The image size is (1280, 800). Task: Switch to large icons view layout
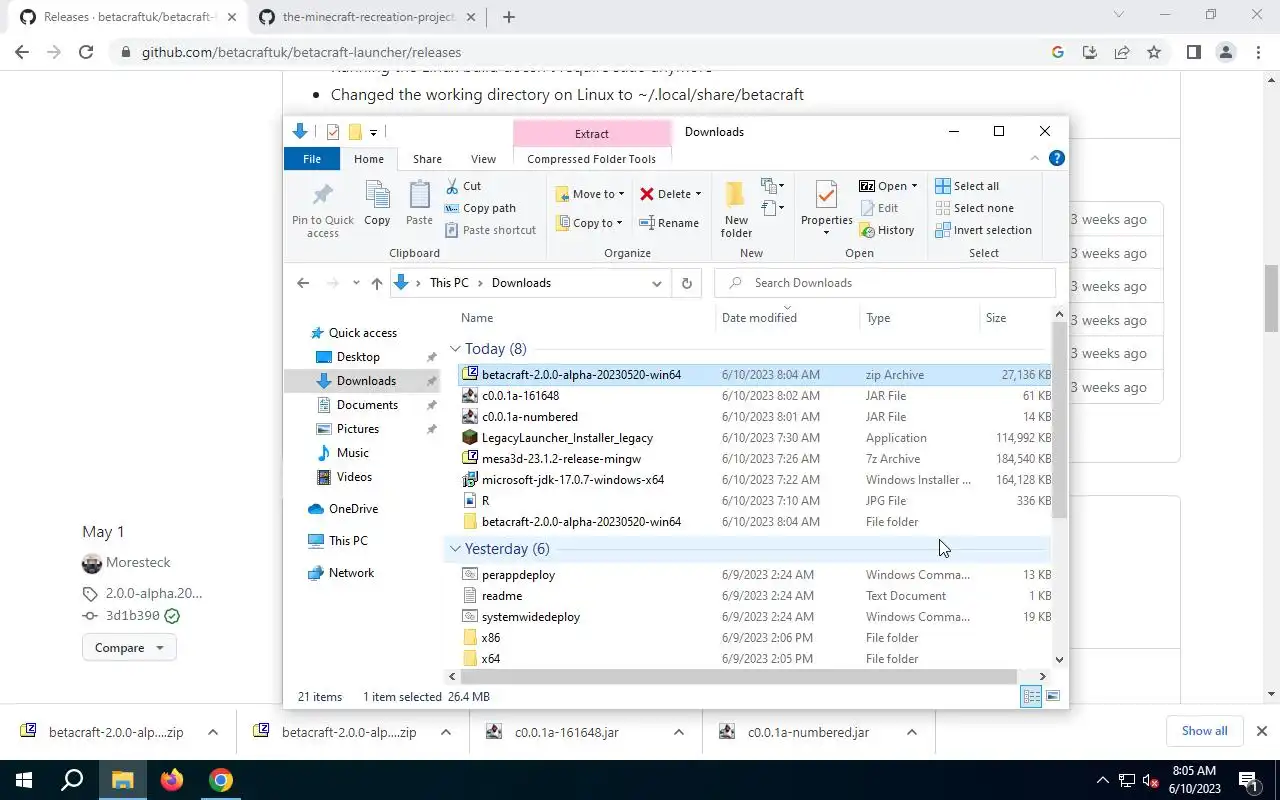coord(1052,697)
